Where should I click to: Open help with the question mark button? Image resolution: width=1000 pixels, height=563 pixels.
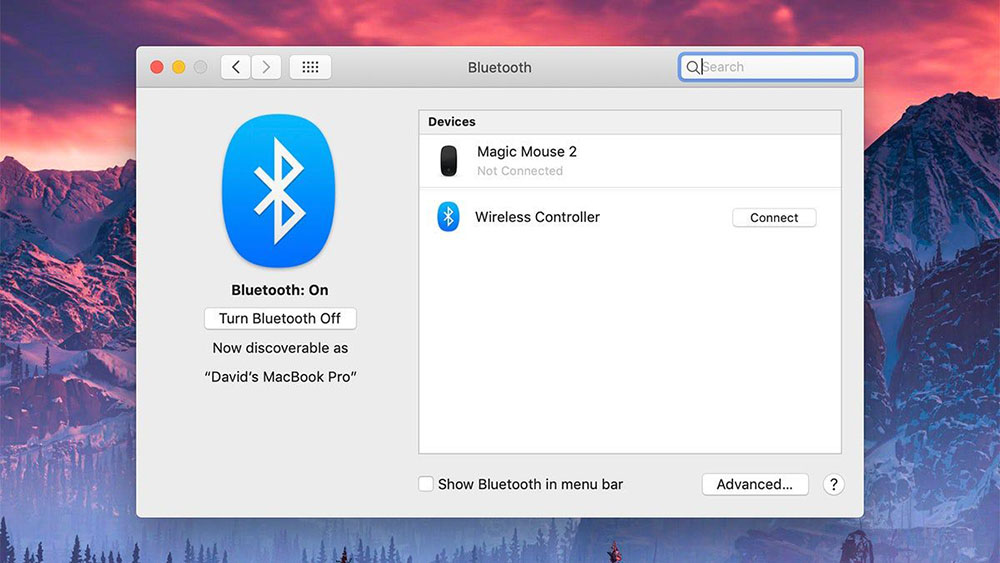point(833,484)
